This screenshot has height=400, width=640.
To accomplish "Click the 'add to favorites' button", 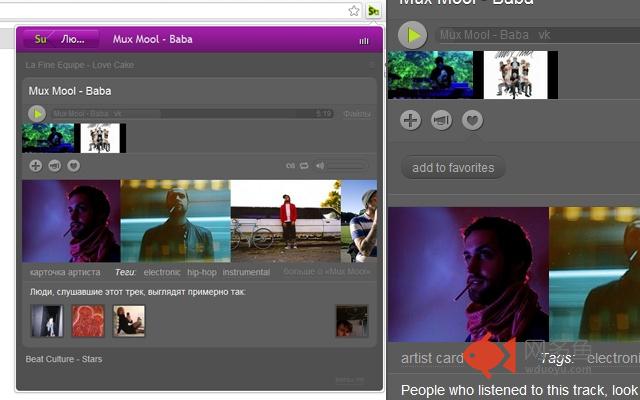I will coord(453,167).
